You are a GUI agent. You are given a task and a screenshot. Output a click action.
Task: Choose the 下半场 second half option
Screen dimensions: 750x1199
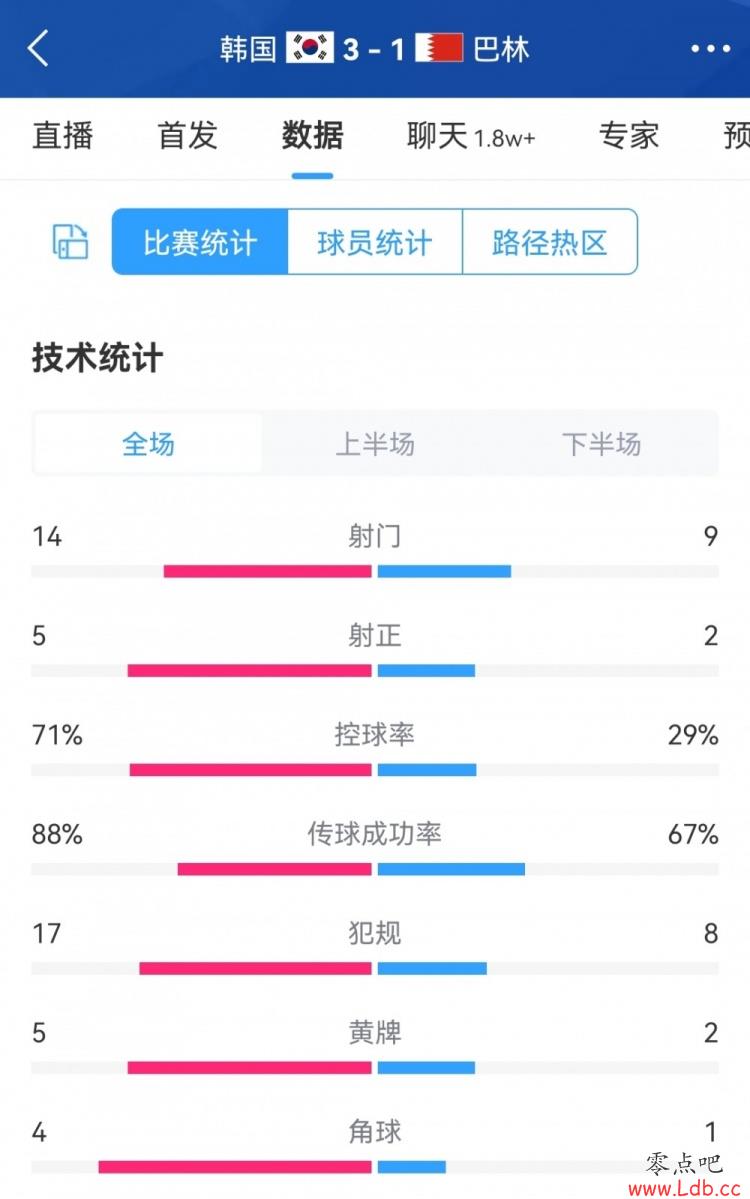coord(602,444)
